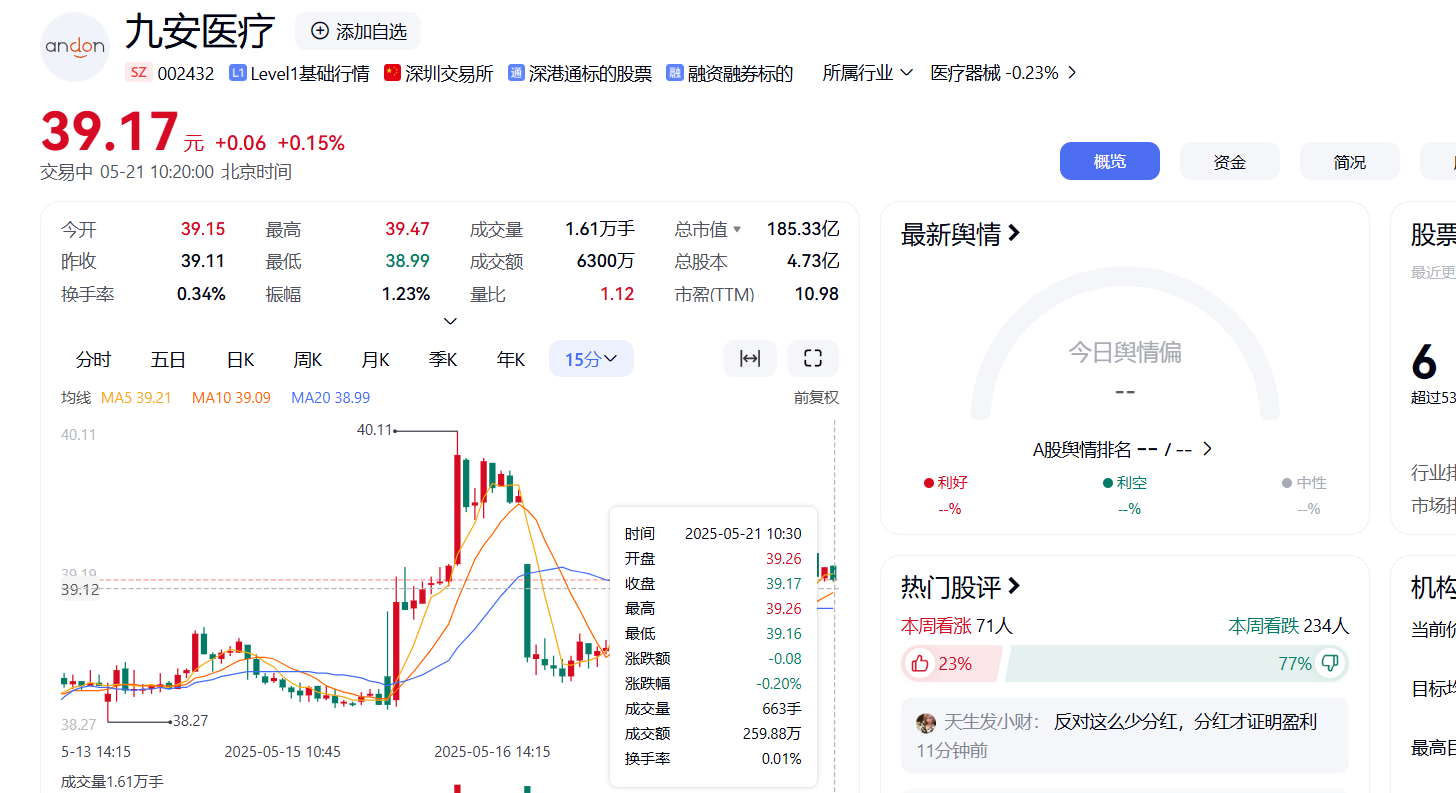Switch to 概览 tab

(1110, 161)
